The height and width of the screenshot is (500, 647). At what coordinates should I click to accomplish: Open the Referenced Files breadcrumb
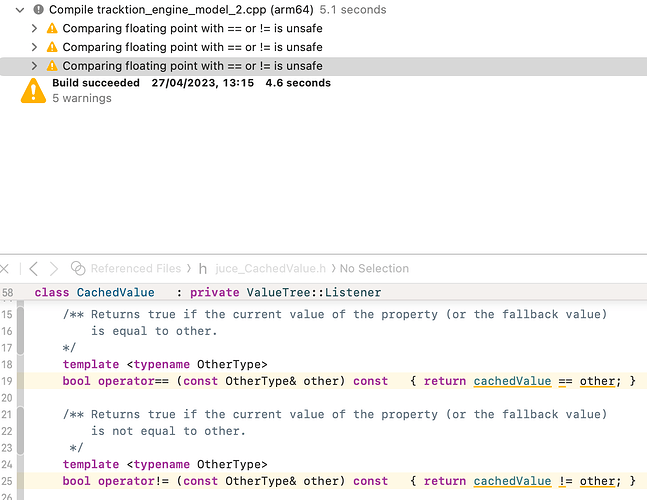coord(136,269)
